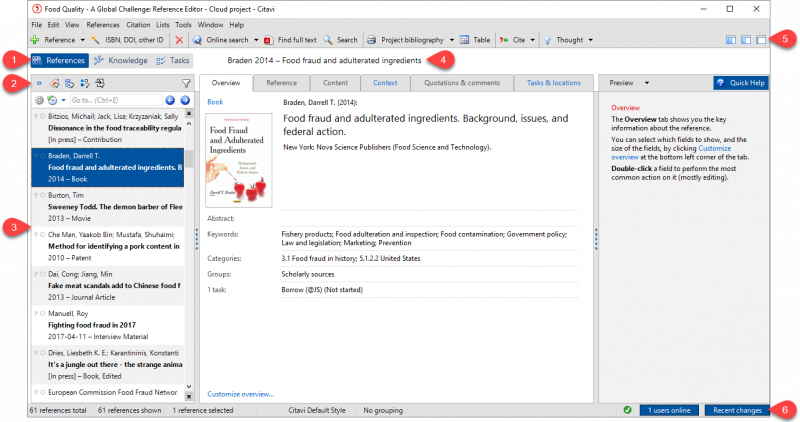This screenshot has width=800, height=422.
Task: Expand the Project bibliography dropdown arrow
Action: pos(452,40)
